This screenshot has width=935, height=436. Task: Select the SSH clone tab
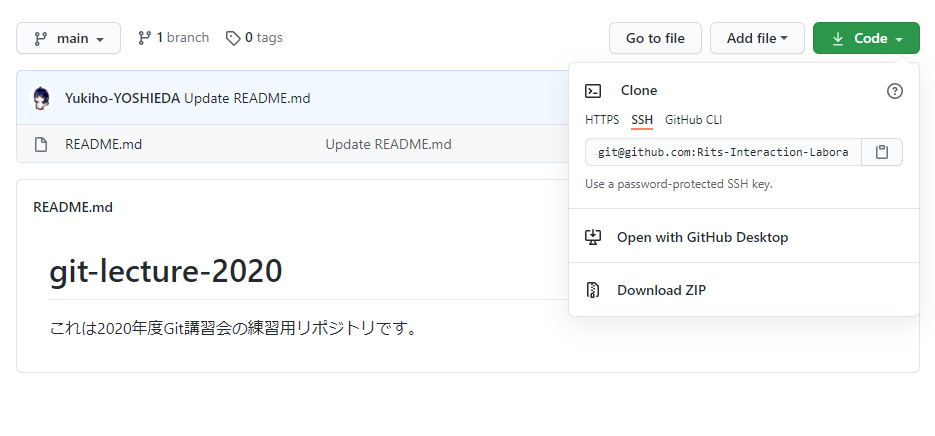pos(642,120)
